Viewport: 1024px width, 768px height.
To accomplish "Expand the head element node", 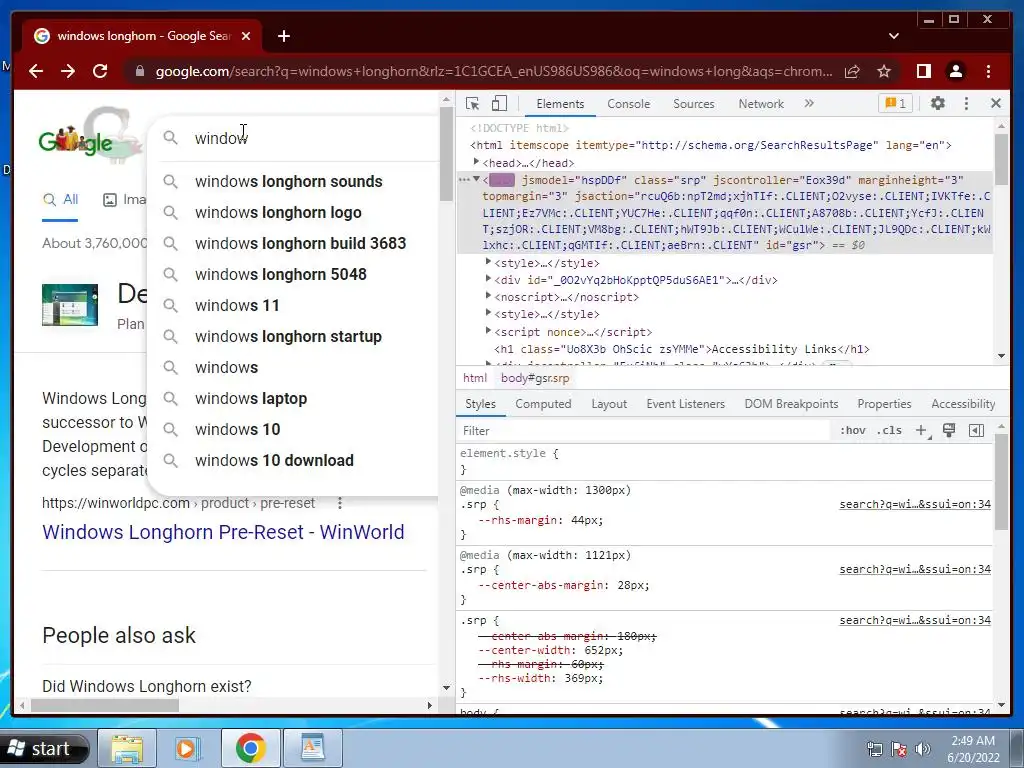I will click(x=476, y=161).
